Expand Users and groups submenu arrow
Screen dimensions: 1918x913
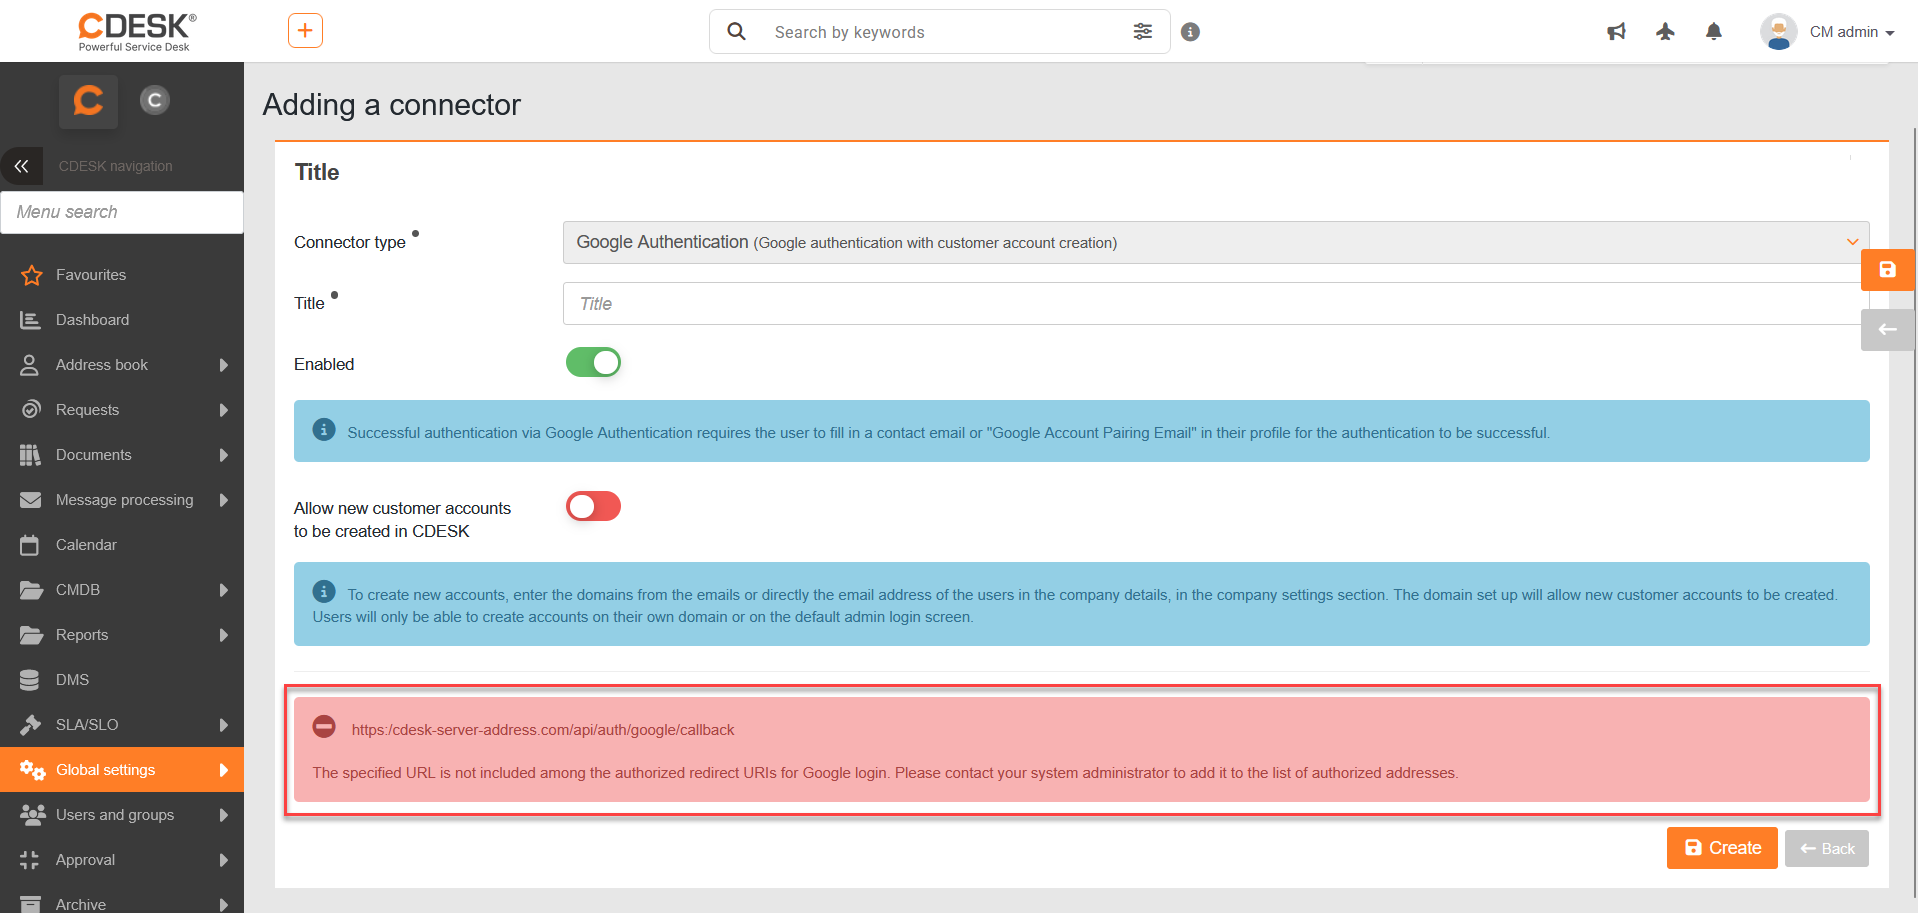coord(224,815)
